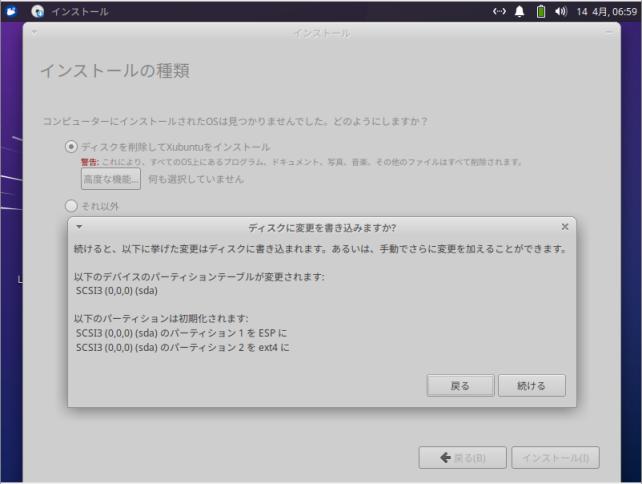Screen dimensions: 642x484
Task: Click 以下のデバイスのパーティションテーブルが変更されます: line
Action: pyautogui.click(x=199, y=277)
